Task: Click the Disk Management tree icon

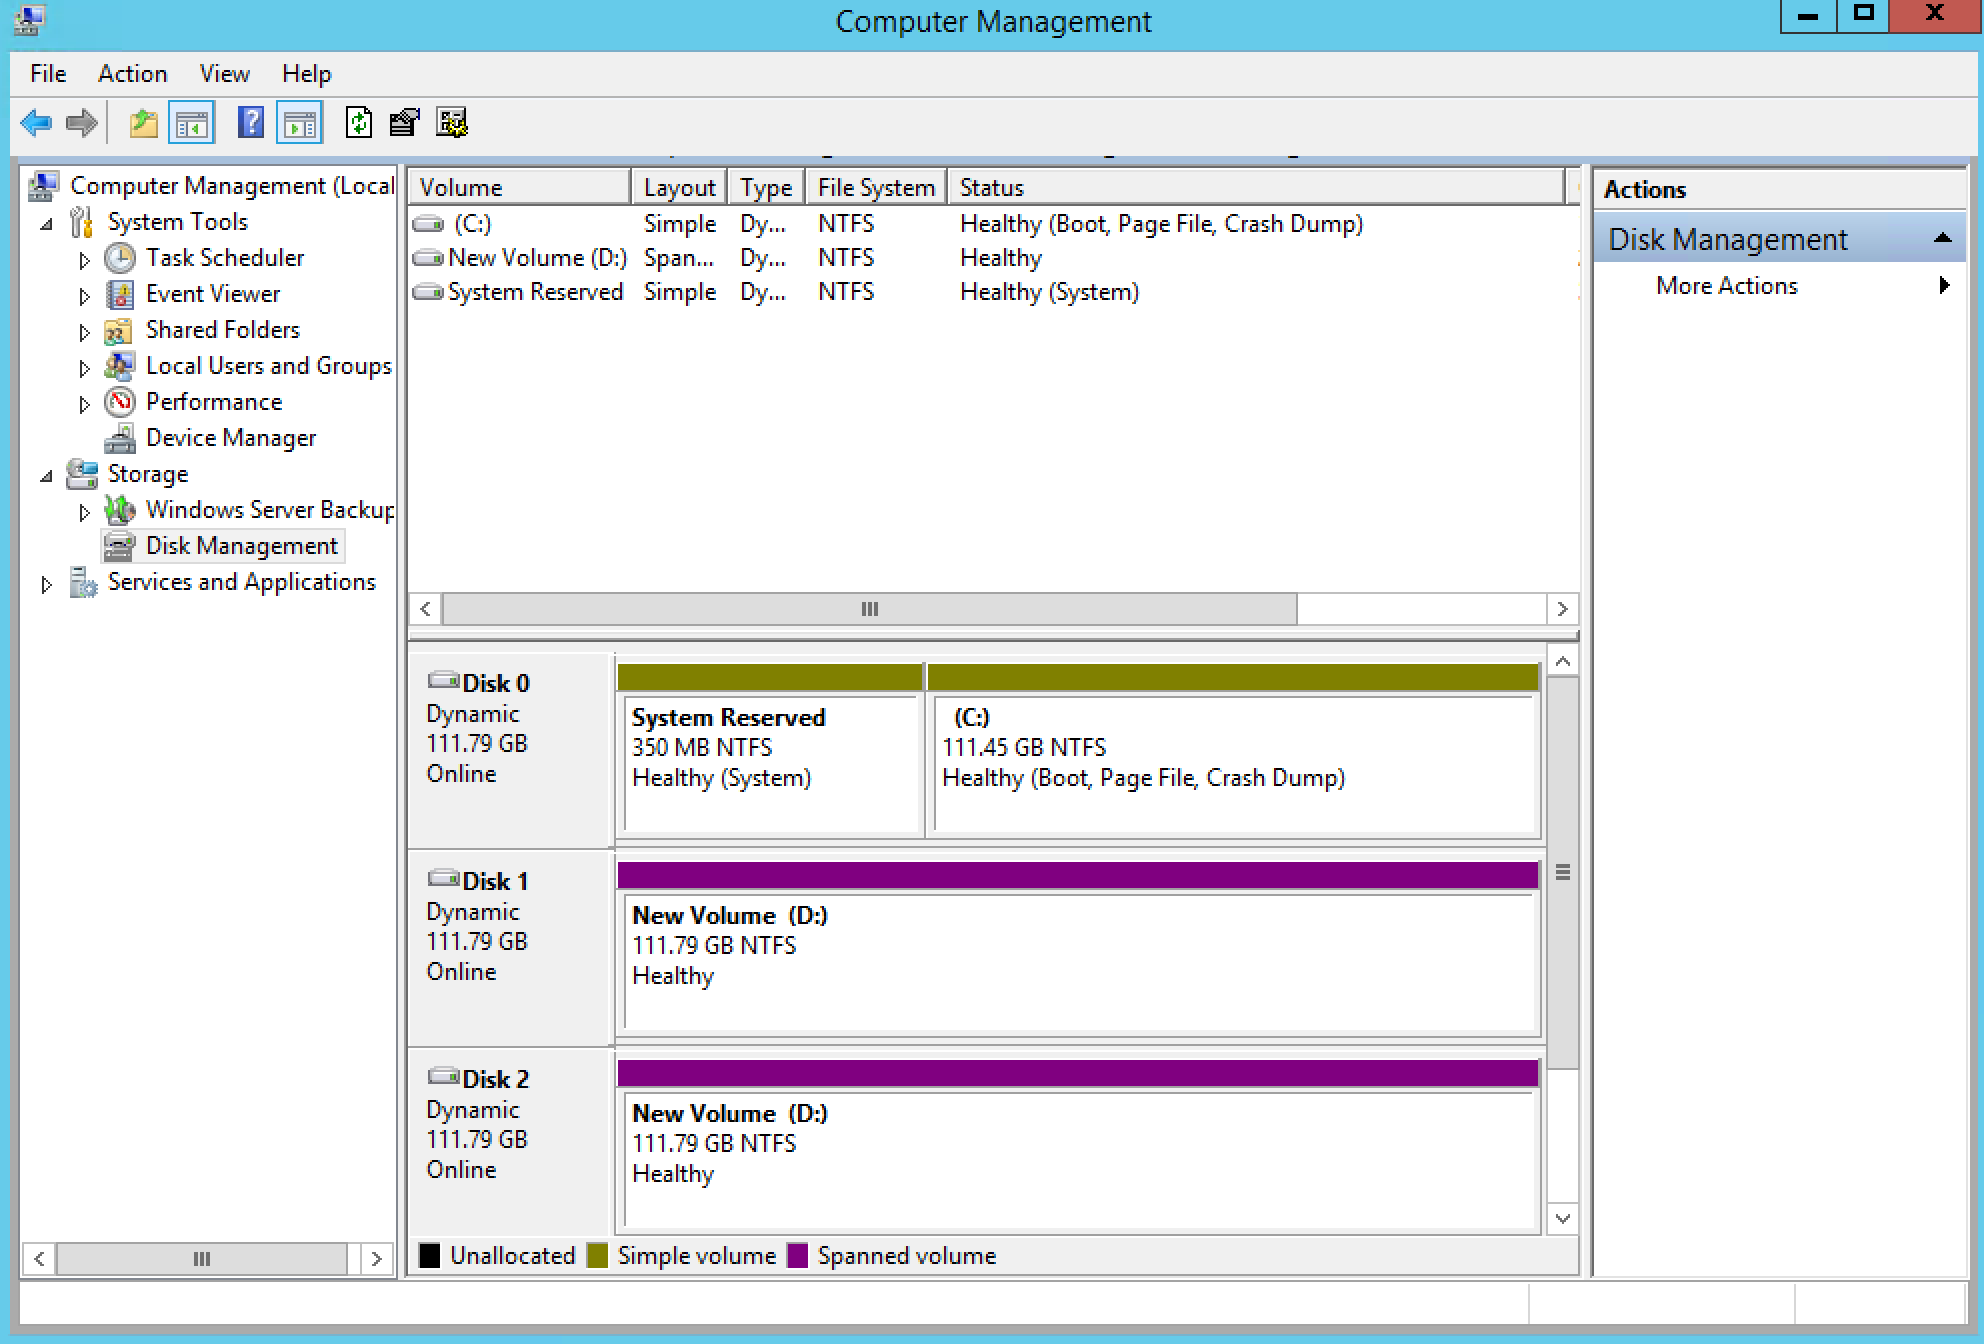Action: pos(120,546)
